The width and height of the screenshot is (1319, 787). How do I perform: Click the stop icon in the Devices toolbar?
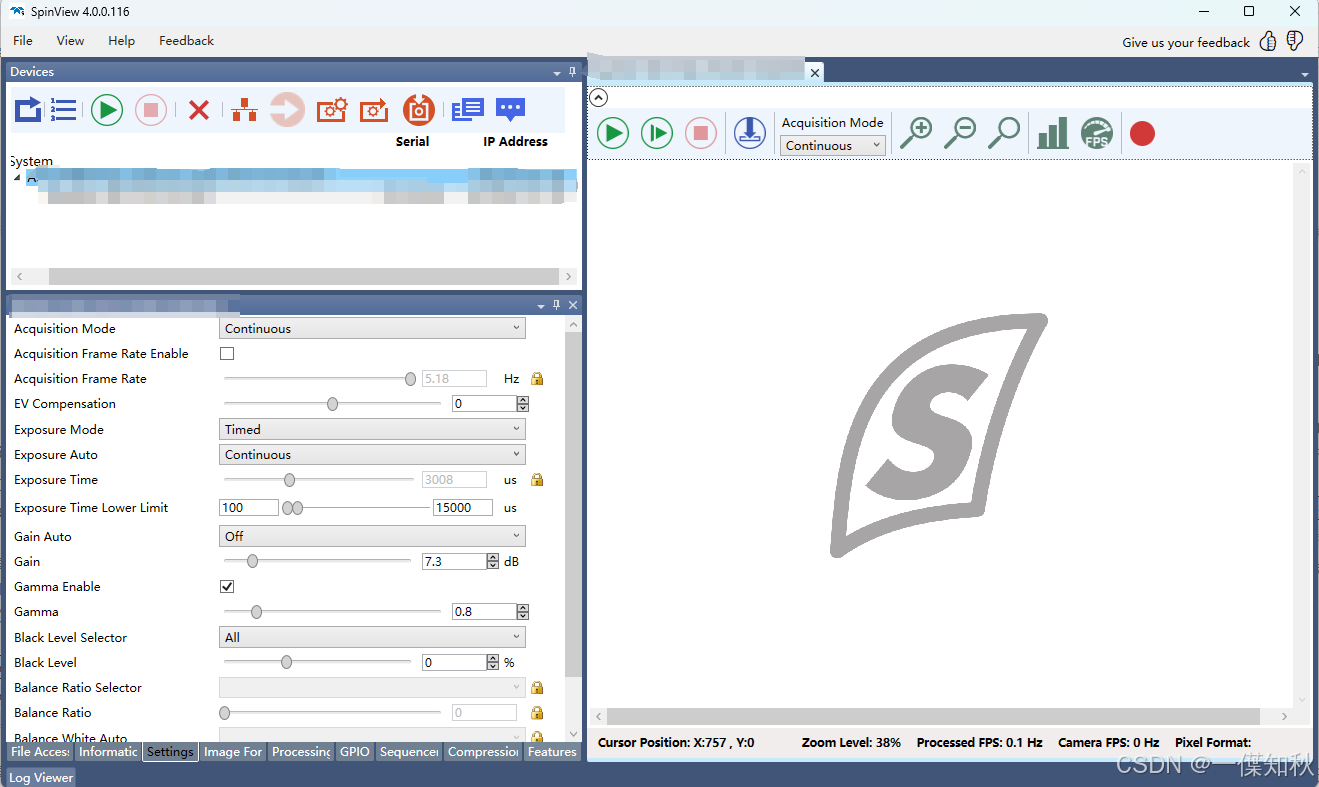click(x=151, y=109)
